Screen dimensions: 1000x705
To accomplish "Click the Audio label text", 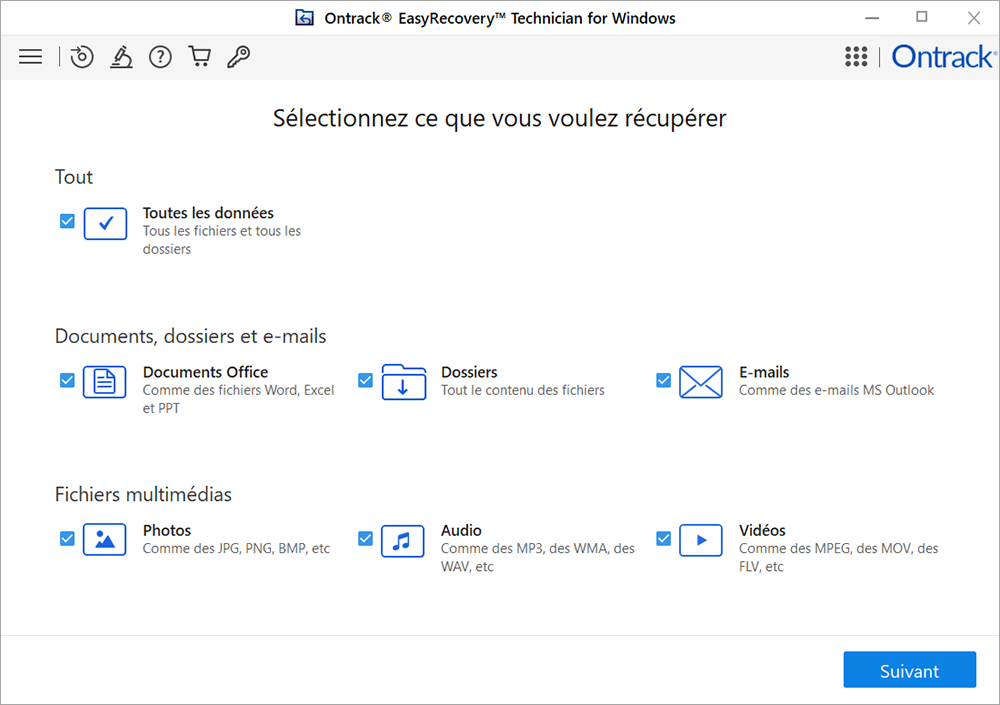I will (x=461, y=530).
